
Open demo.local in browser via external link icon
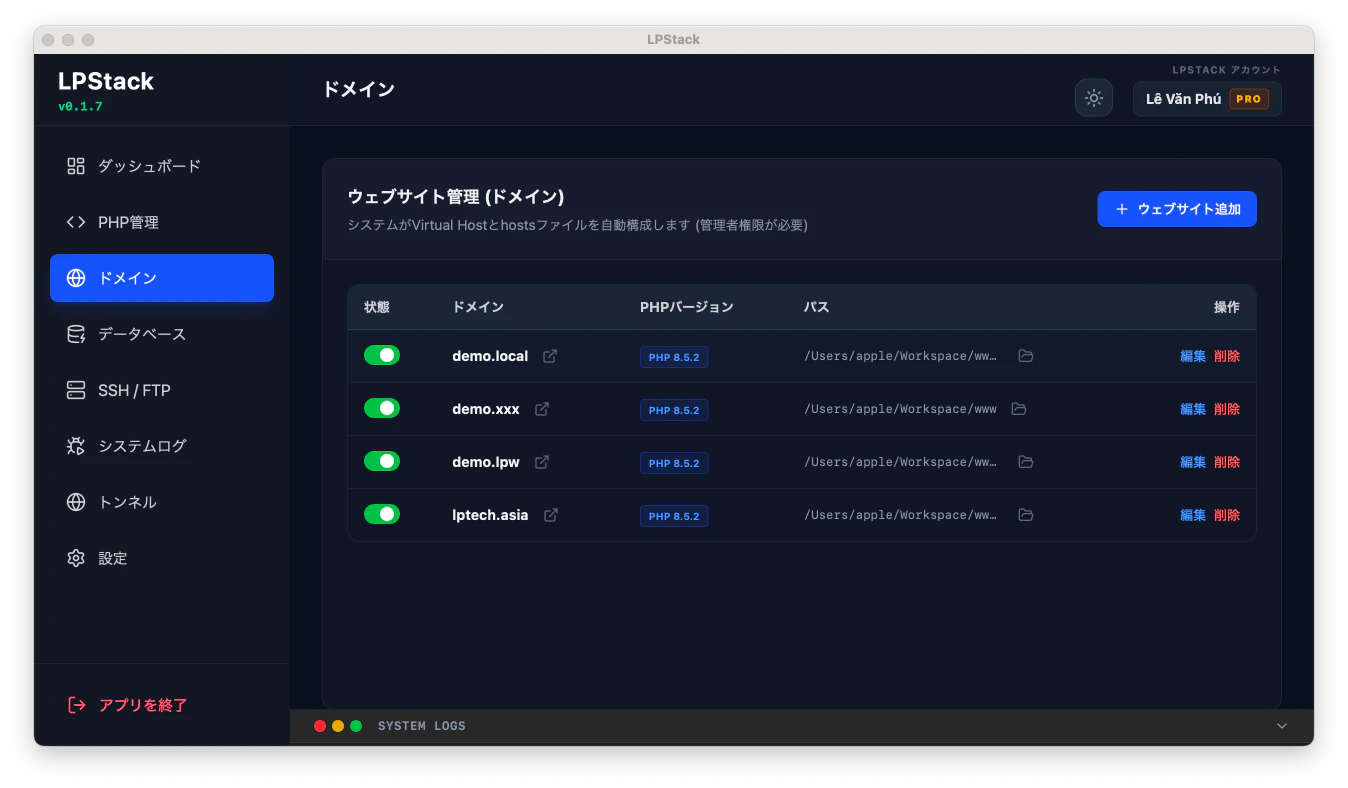pyautogui.click(x=548, y=355)
